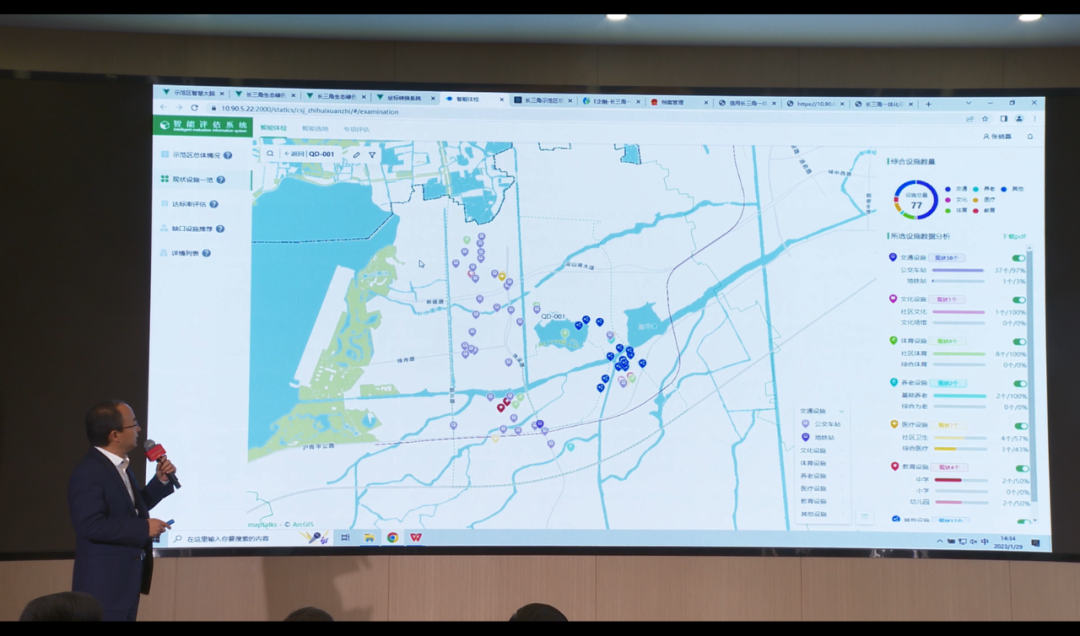Viewport: 1080px width, 636px height.
Task: Click help icon next to 达标率评估
Action: click(x=214, y=204)
